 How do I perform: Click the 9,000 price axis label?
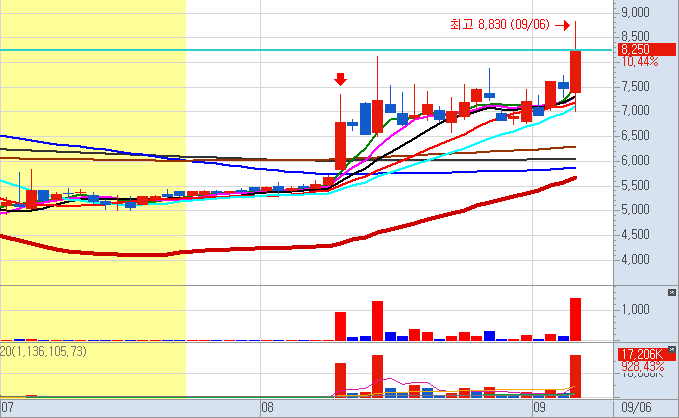tap(635, 13)
